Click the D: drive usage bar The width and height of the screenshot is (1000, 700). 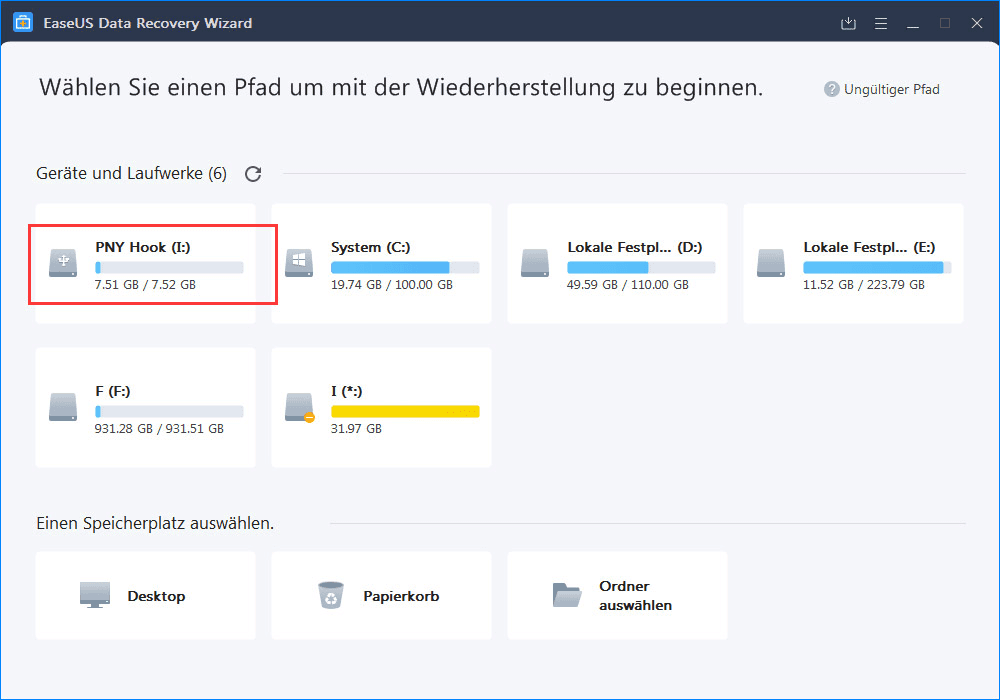coord(641,268)
